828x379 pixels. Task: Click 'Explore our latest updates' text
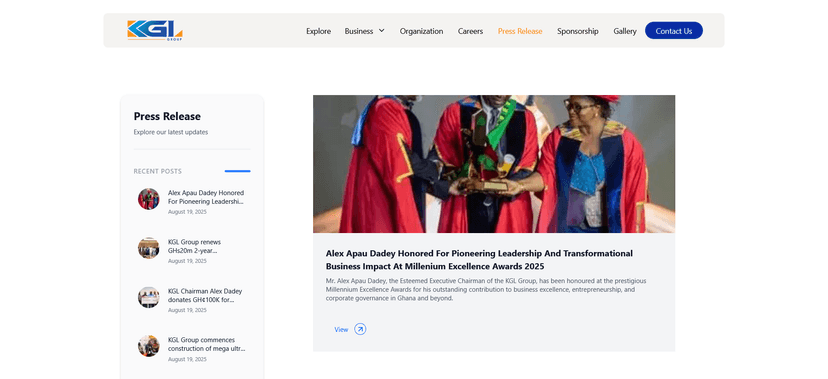tap(171, 132)
